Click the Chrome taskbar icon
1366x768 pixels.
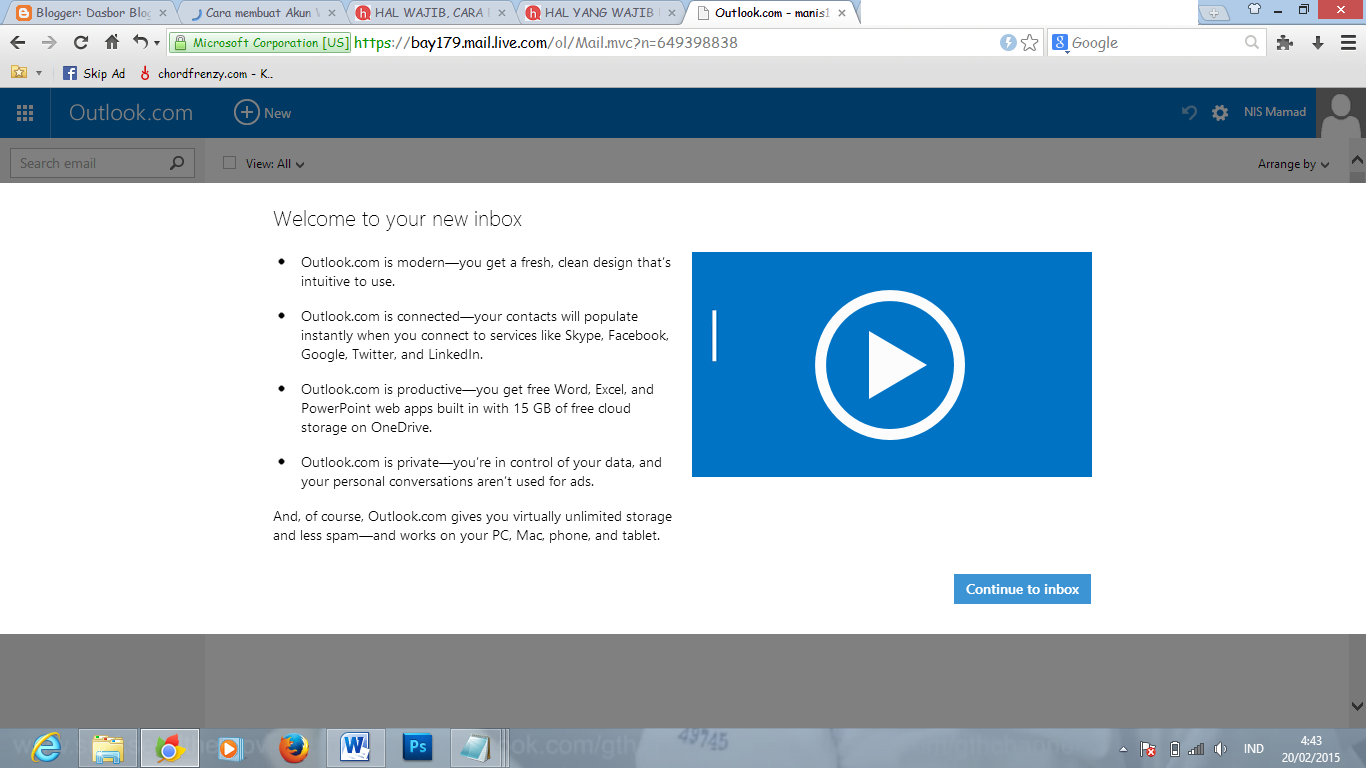pyautogui.click(x=170, y=748)
